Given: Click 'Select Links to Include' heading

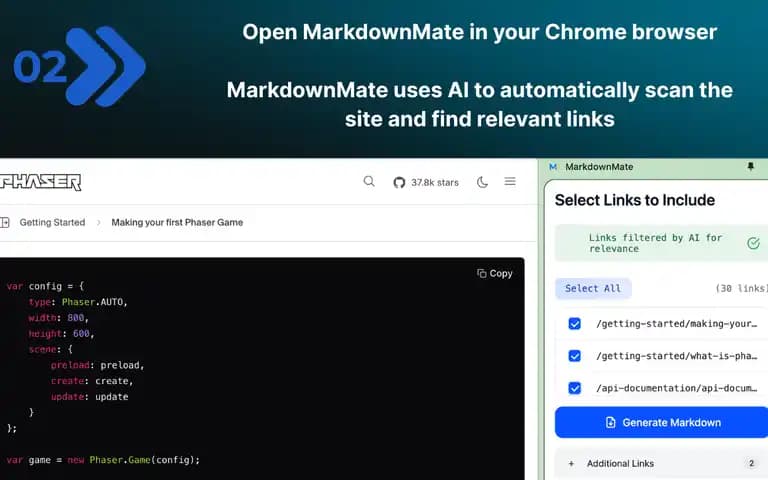Looking at the screenshot, I should [x=635, y=200].
